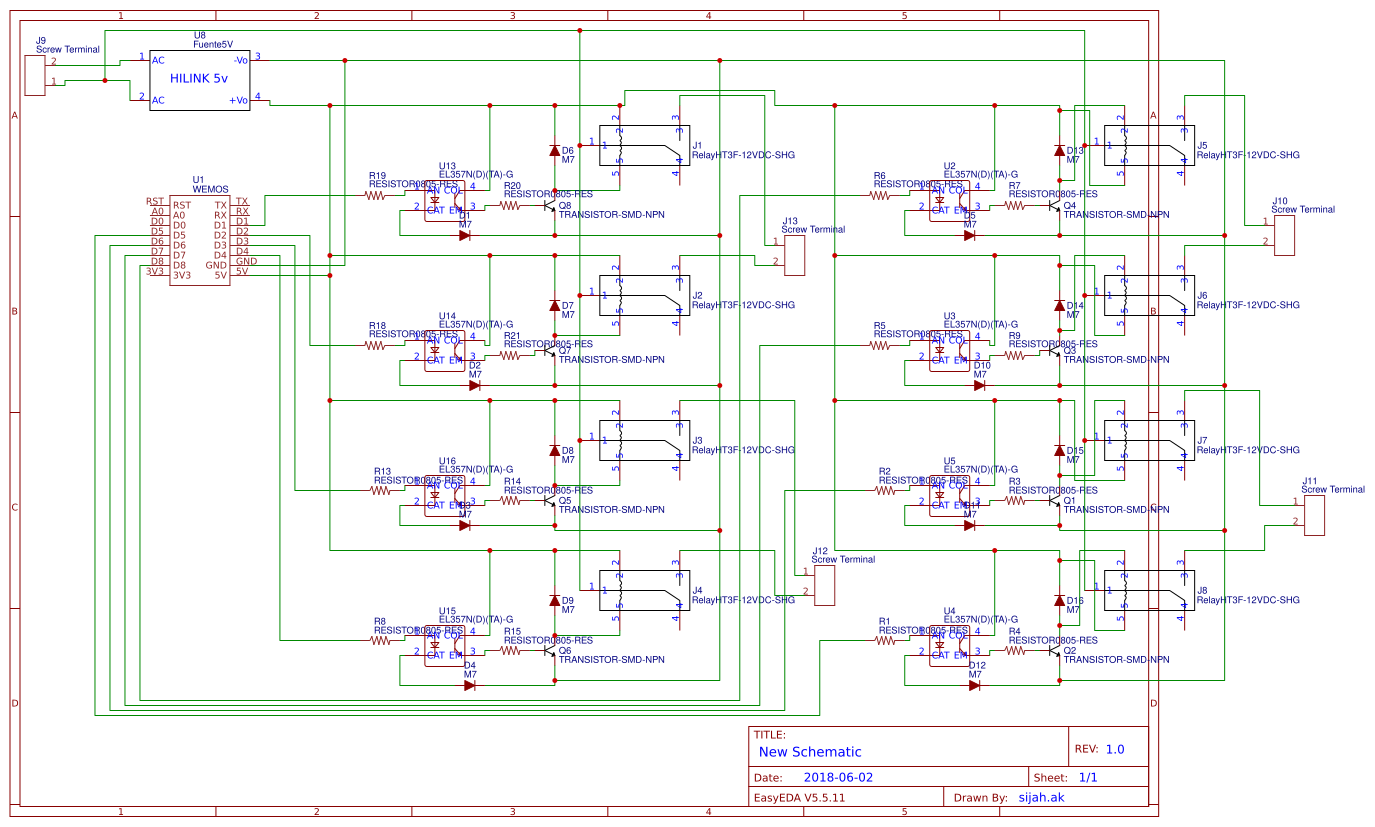
Task: Select the Q8 NPN transistor symbol
Action: pos(548,205)
